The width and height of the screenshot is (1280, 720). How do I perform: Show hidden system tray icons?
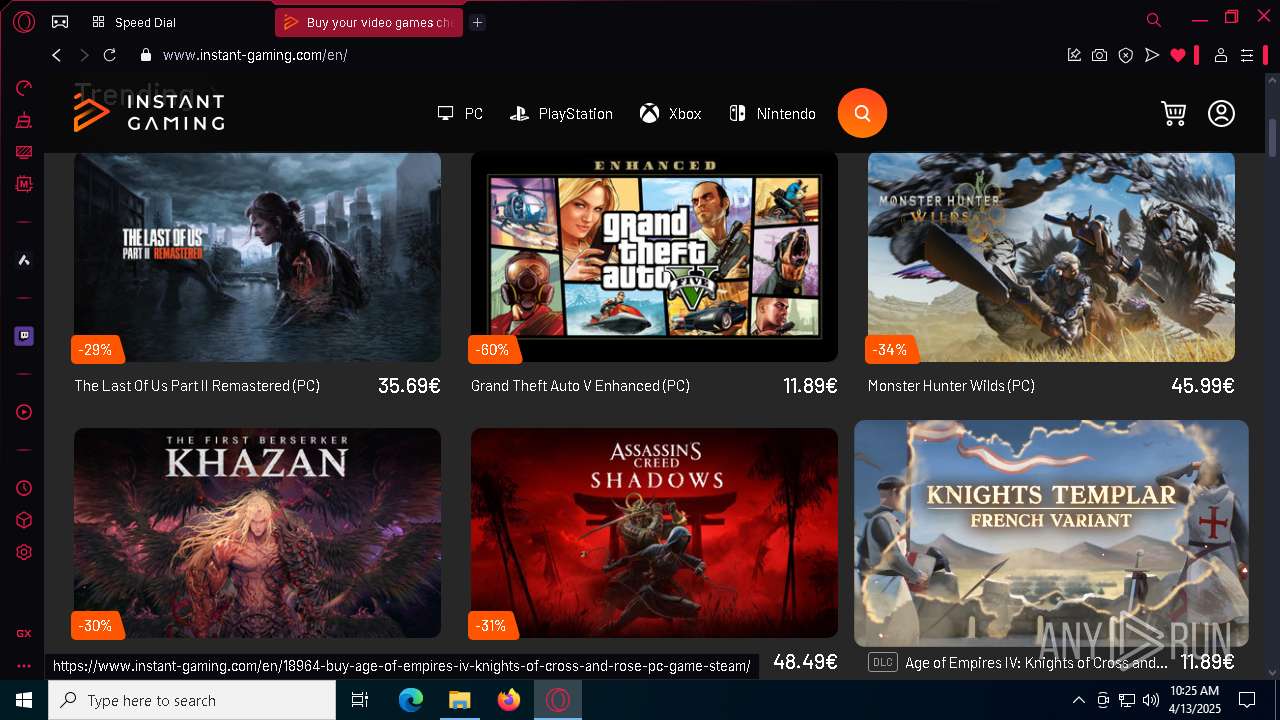click(x=1078, y=700)
